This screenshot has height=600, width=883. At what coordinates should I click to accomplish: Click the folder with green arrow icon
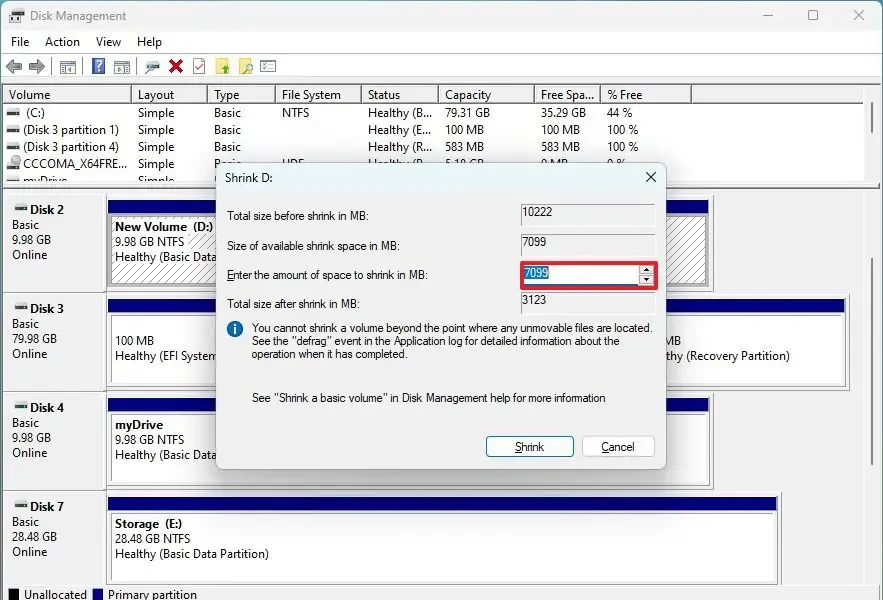click(222, 66)
